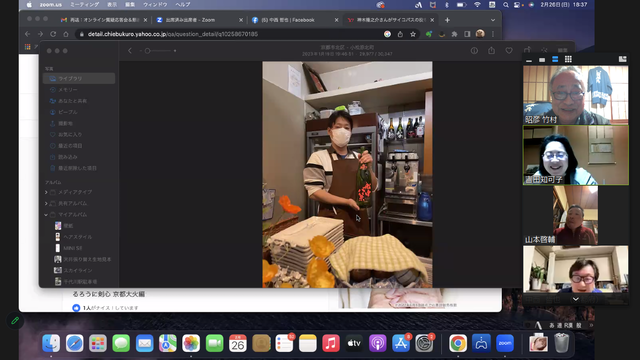The image size is (640, 360).
Task: Click the displayed photo of the man with the bottle
Action: click(347, 174)
